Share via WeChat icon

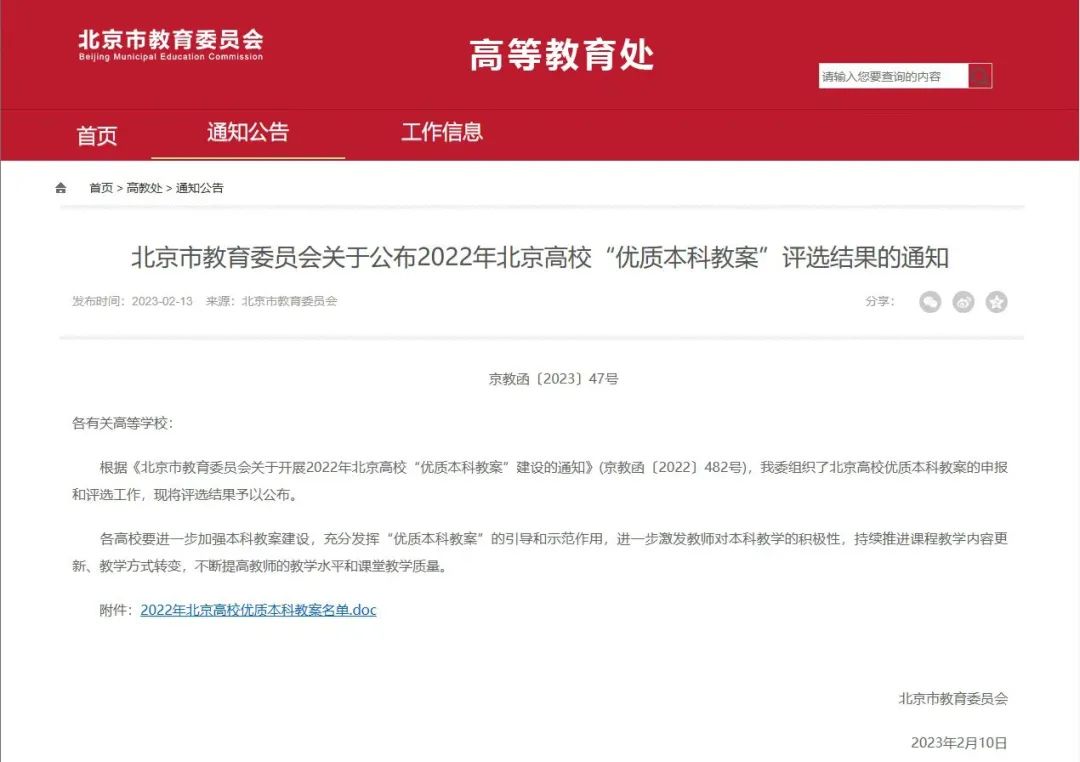click(930, 302)
